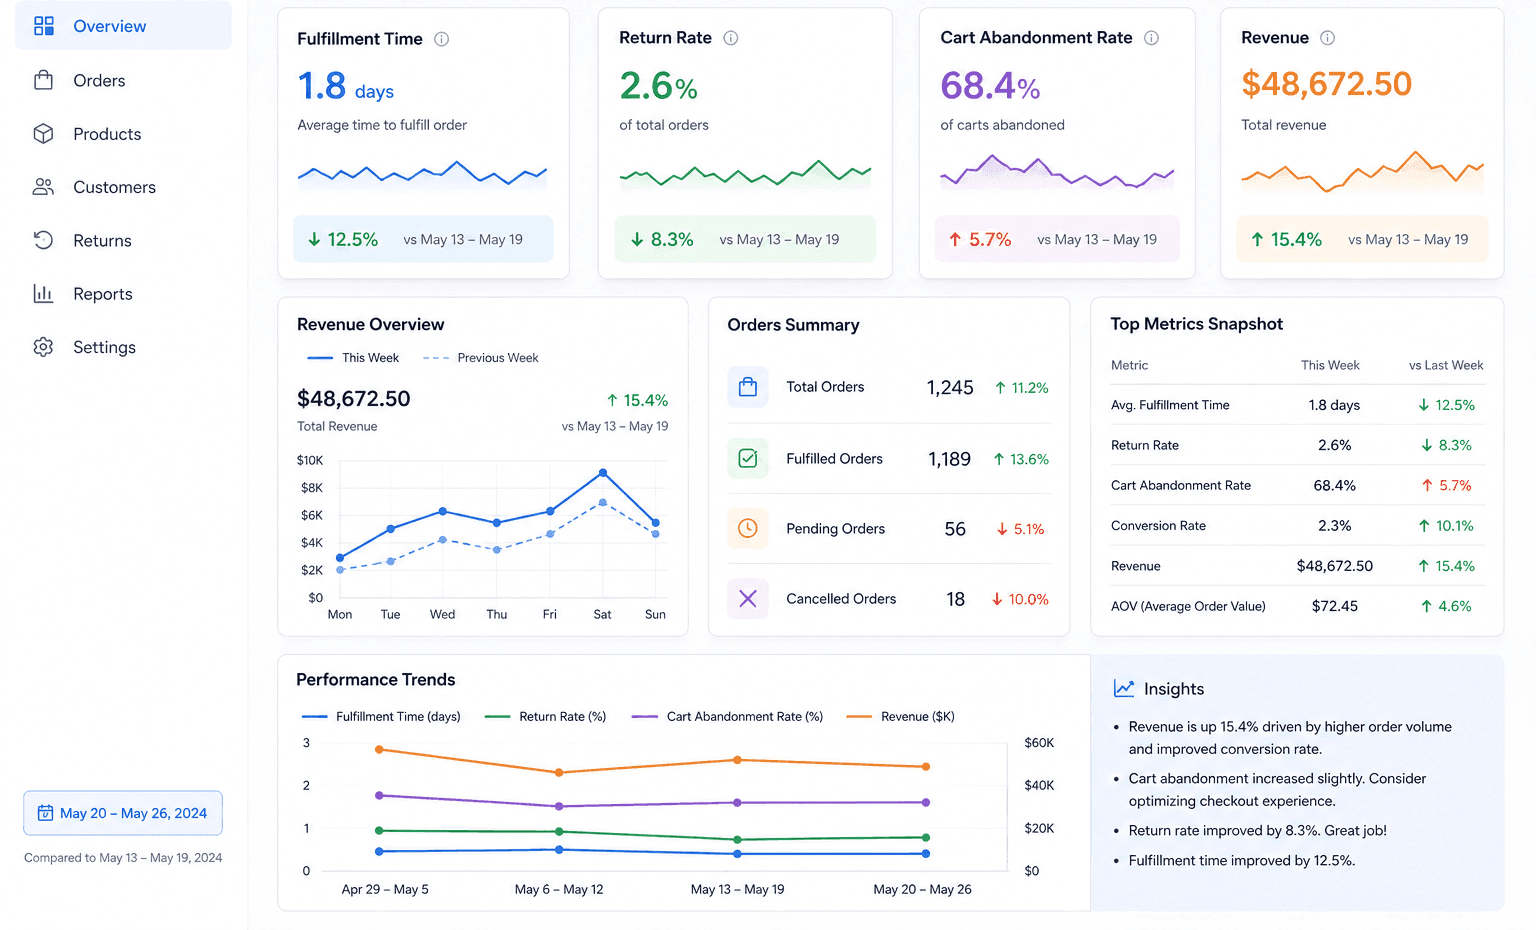Click the 68.4% cart abandonment headline figure

tap(990, 86)
